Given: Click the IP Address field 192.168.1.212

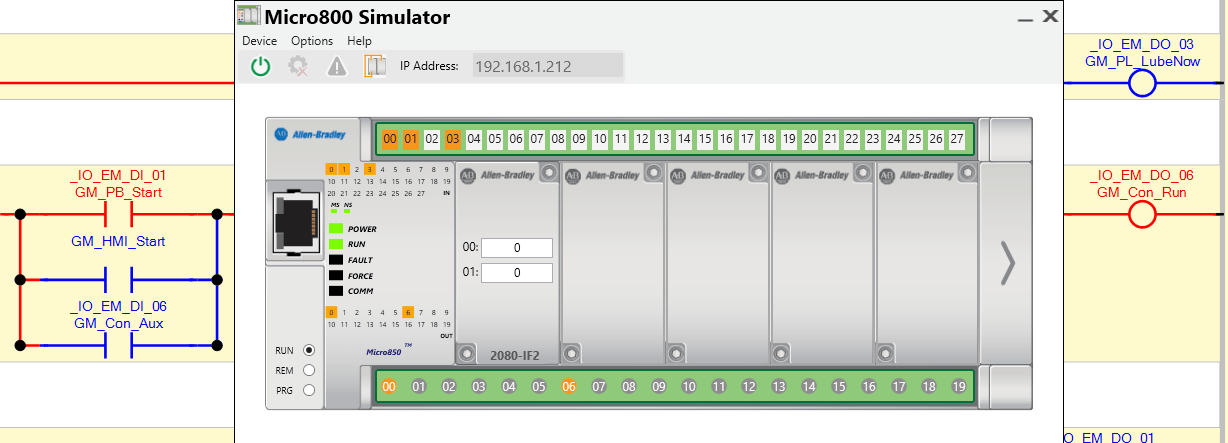Looking at the screenshot, I should pos(548,66).
